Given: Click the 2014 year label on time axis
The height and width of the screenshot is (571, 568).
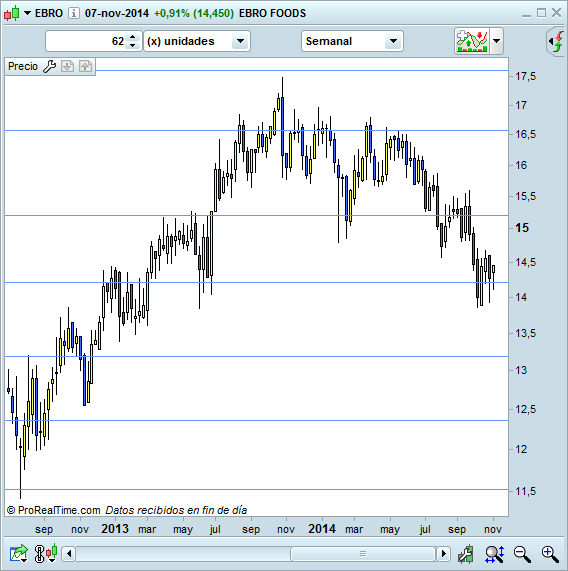Looking at the screenshot, I should (322, 529).
